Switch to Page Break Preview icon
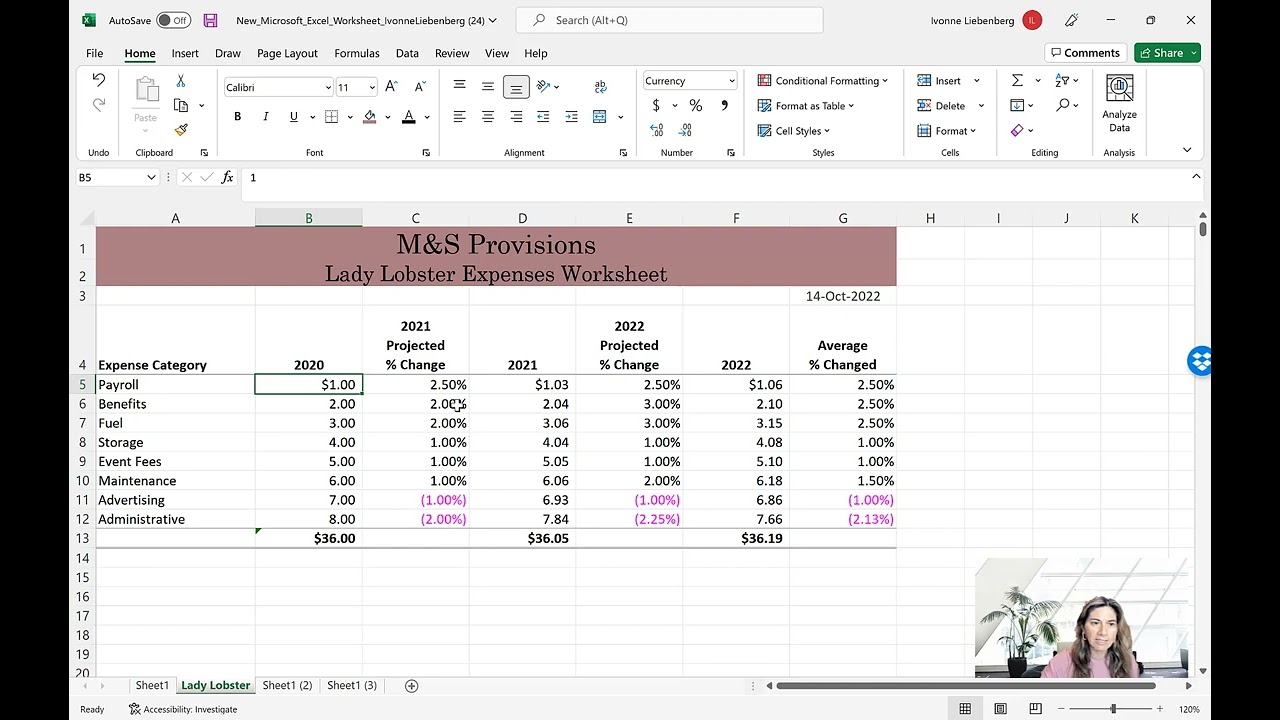This screenshot has height=720, width=1280. [x=1035, y=709]
